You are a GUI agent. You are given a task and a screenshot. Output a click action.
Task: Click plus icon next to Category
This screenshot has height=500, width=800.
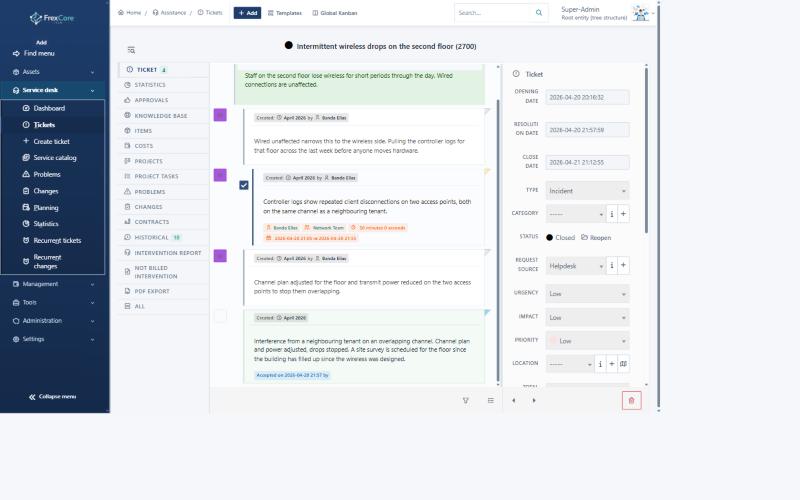coord(623,214)
